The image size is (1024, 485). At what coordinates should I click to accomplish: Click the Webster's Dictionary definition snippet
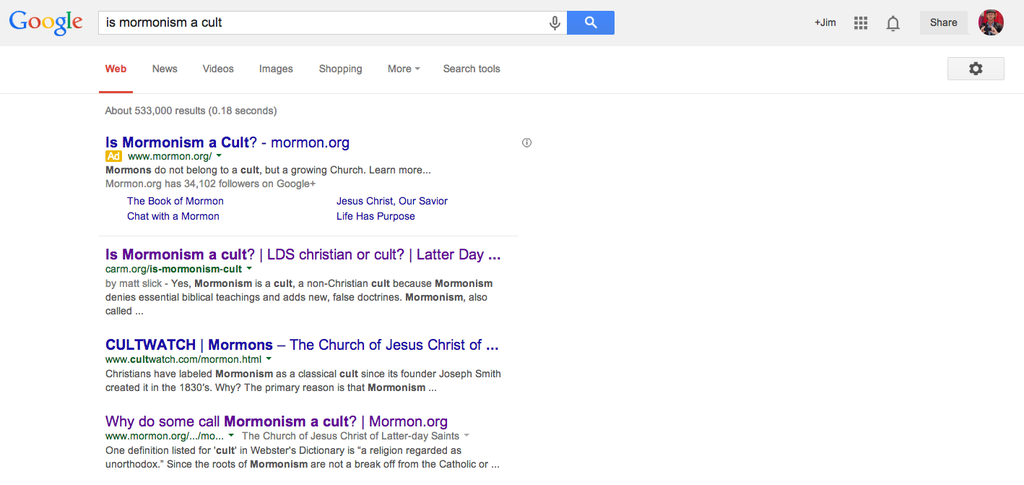click(x=302, y=458)
